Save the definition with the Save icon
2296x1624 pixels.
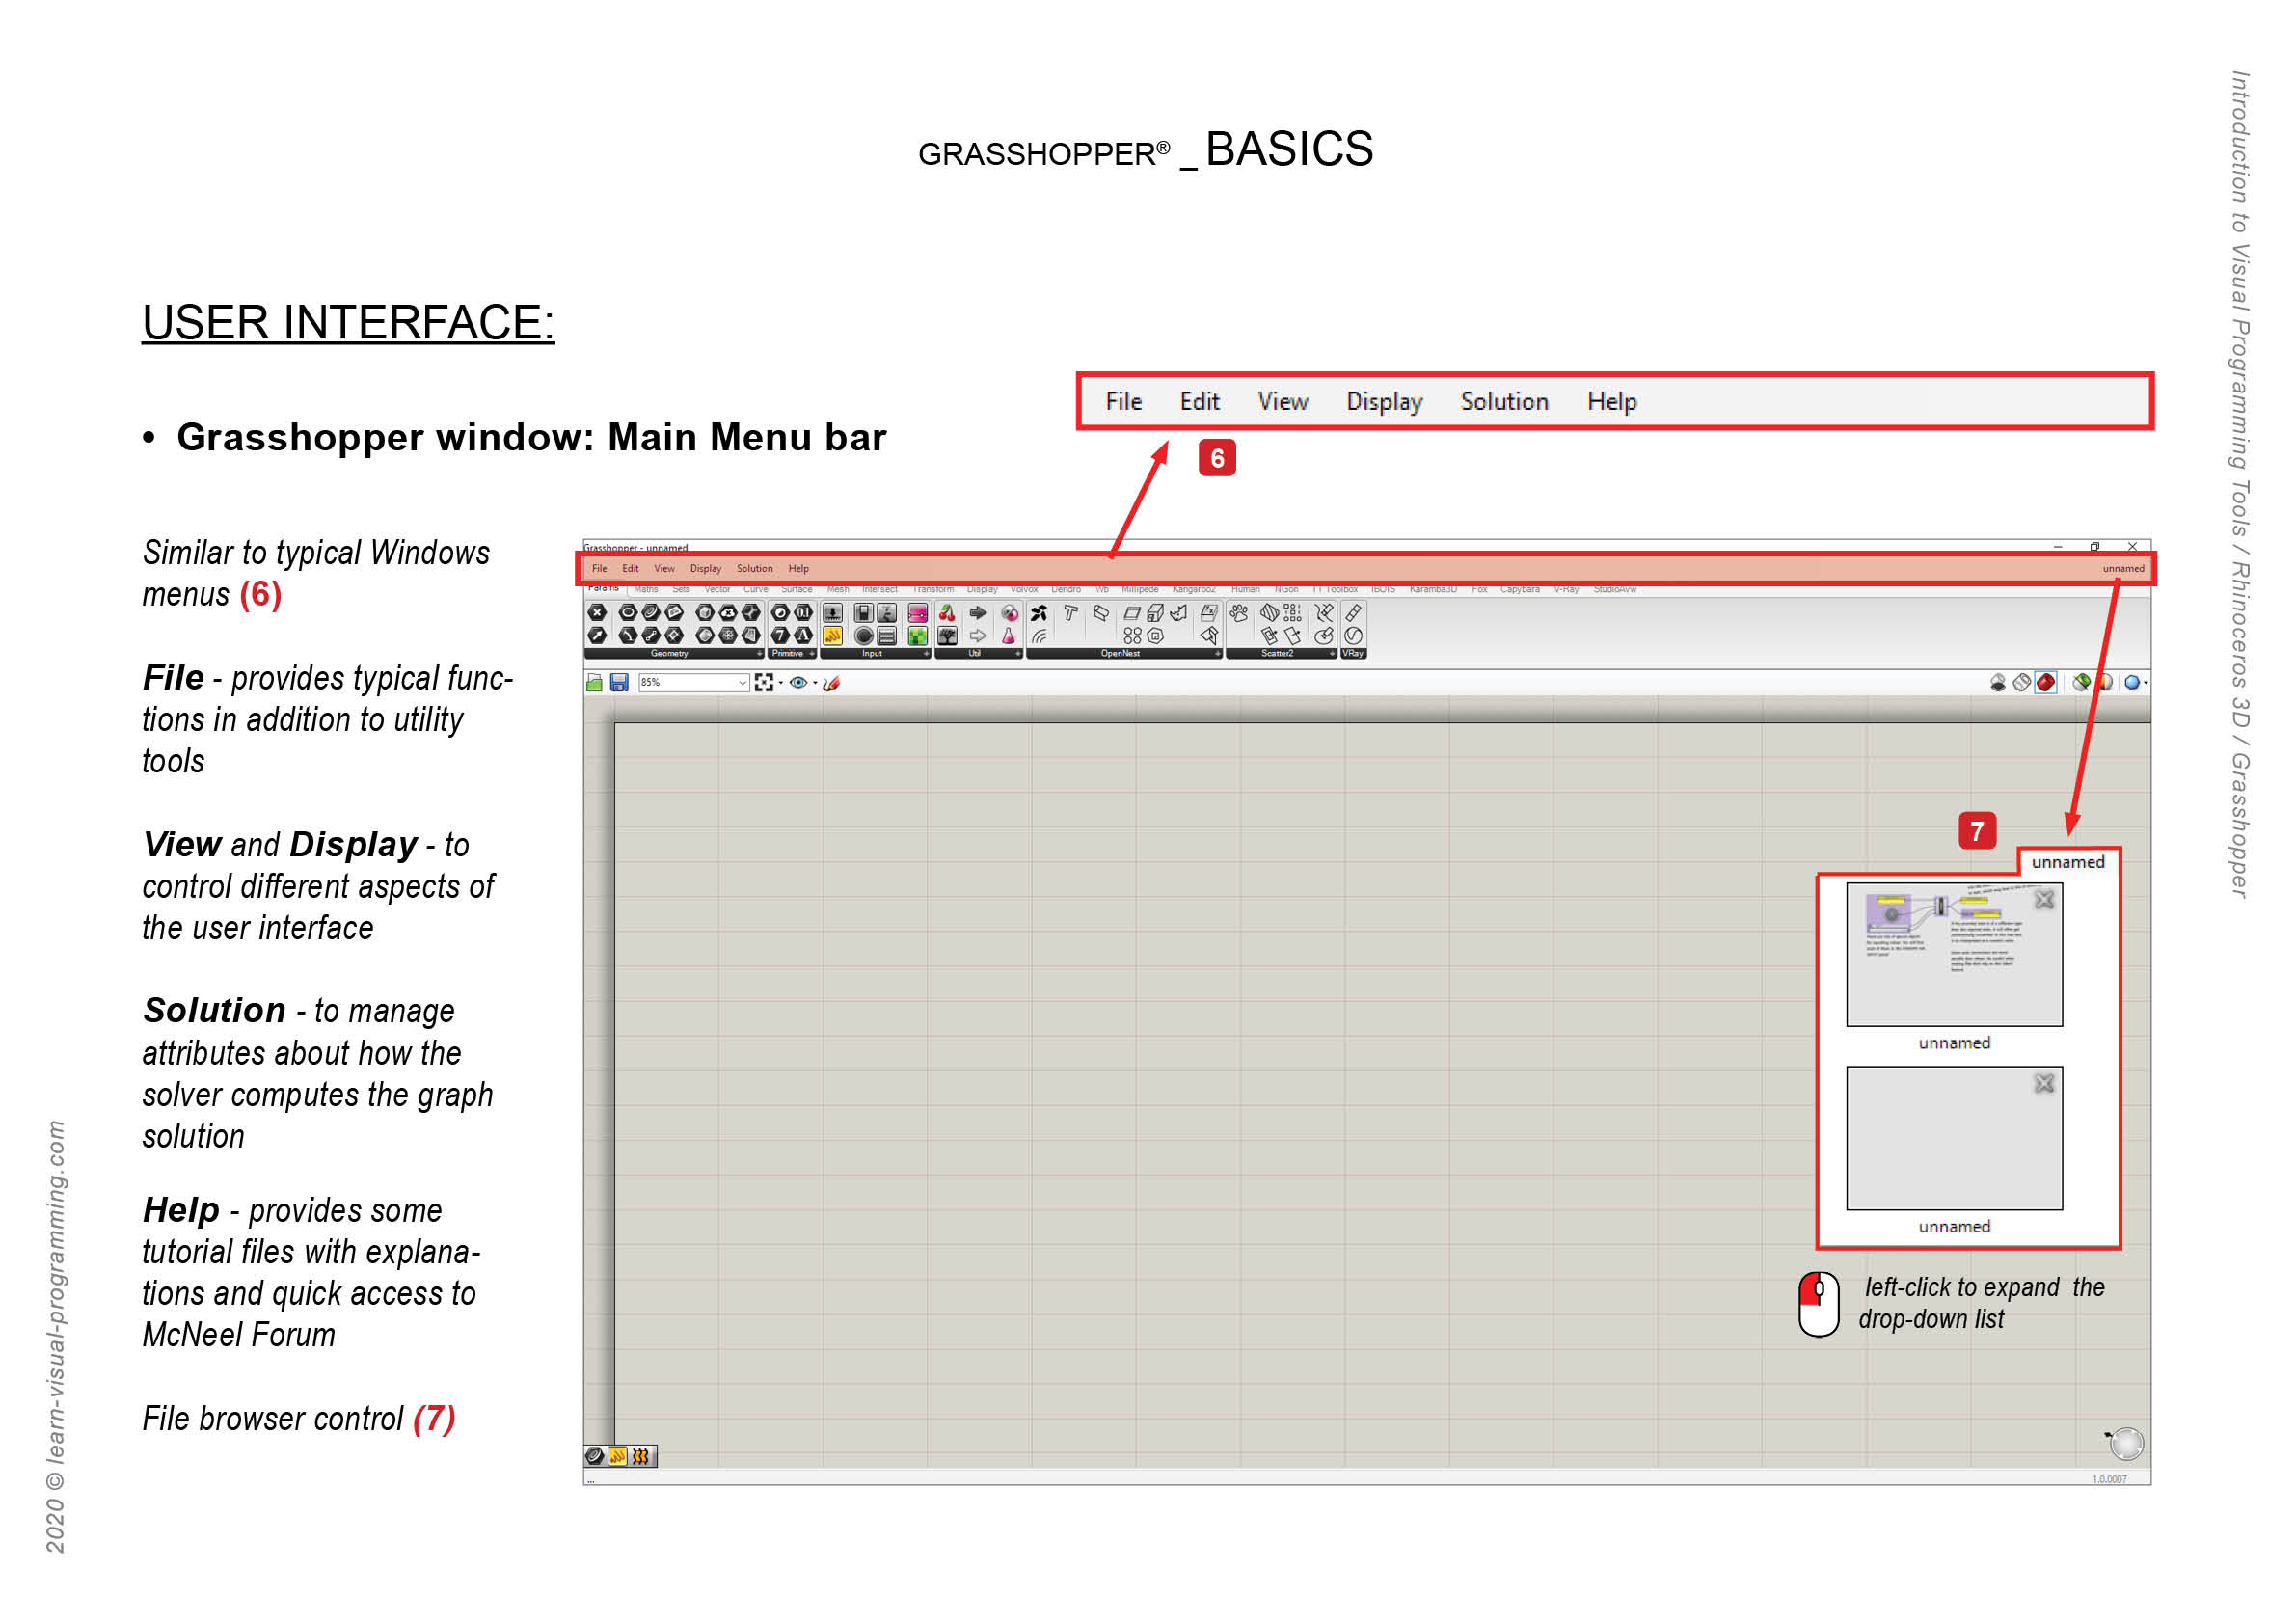coord(620,684)
